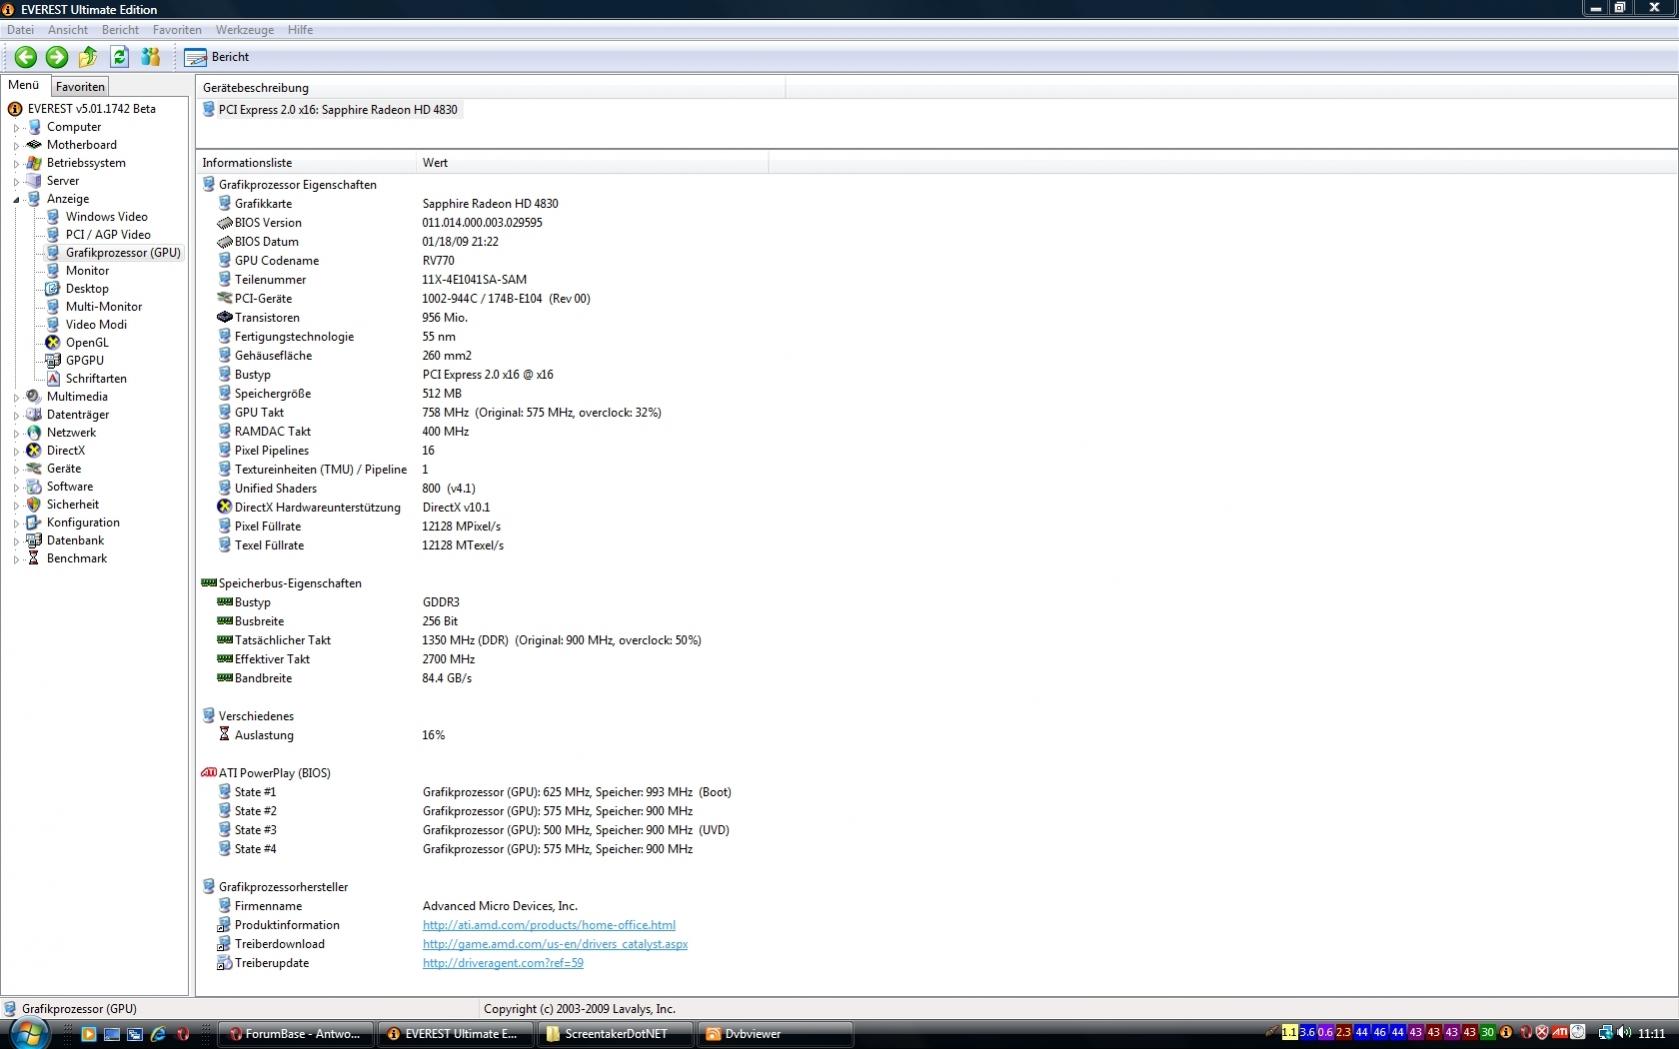Click the Gerätebeschreibung column header
Viewport: 1679px width, 1049px height.
click(x=491, y=88)
